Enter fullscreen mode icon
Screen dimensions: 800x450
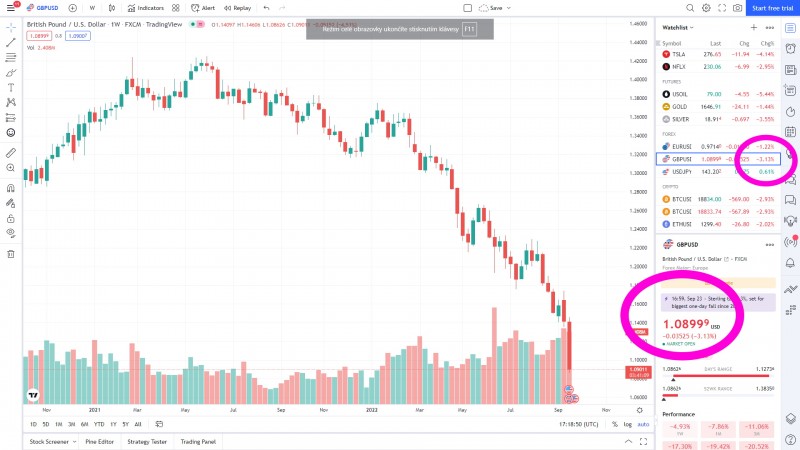click(722, 8)
